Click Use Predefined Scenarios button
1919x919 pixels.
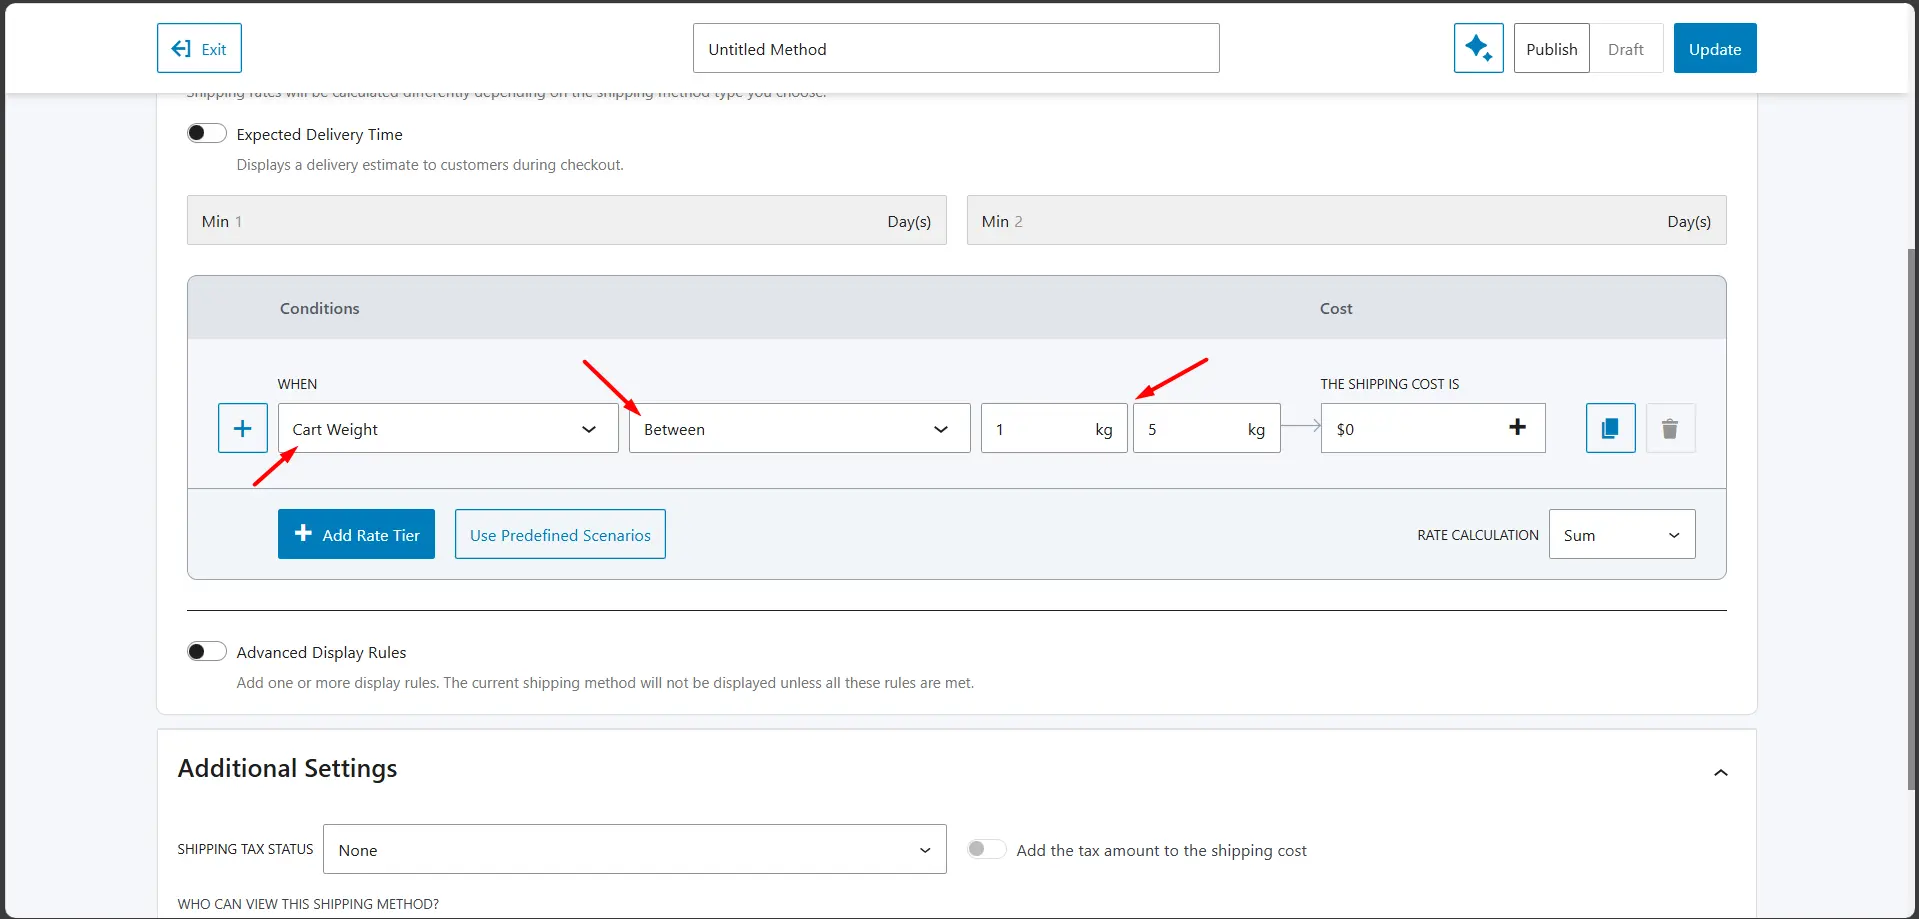(x=560, y=534)
